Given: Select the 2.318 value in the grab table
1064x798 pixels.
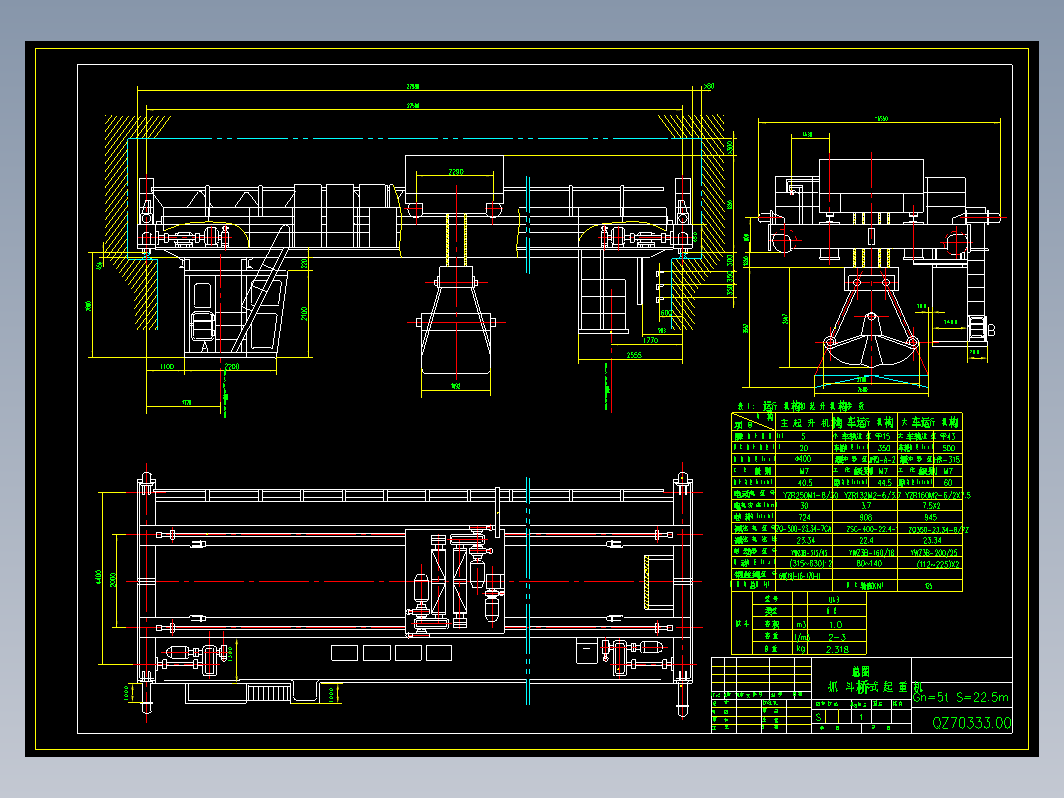Looking at the screenshot, I should pyautogui.click(x=837, y=649).
